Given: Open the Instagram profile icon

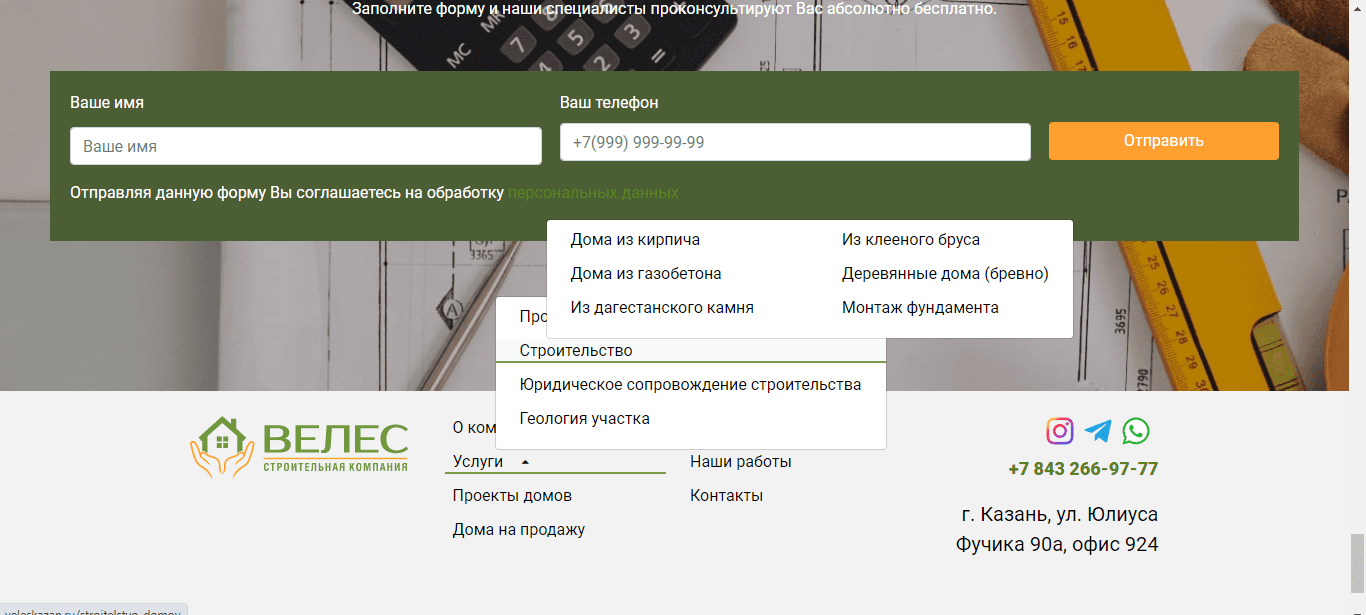Looking at the screenshot, I should point(1058,431).
